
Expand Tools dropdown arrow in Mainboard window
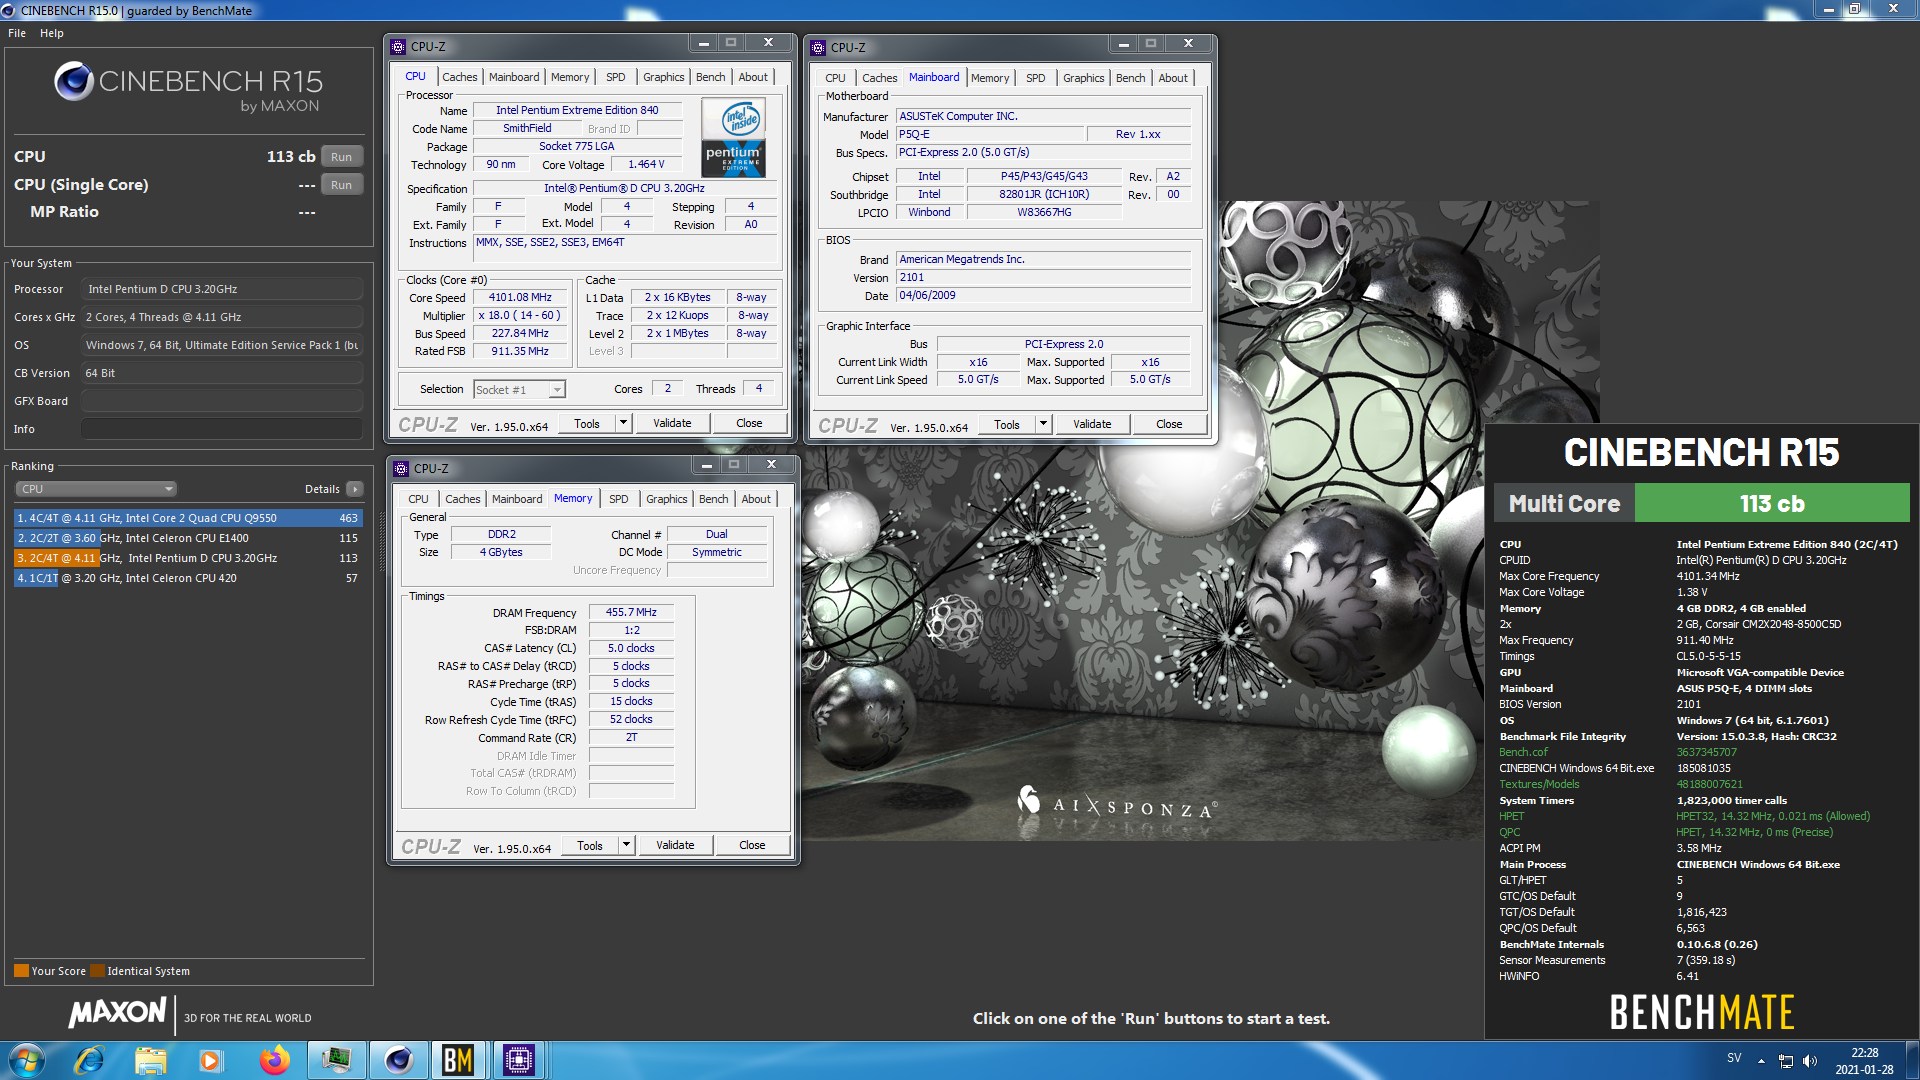(x=1043, y=425)
